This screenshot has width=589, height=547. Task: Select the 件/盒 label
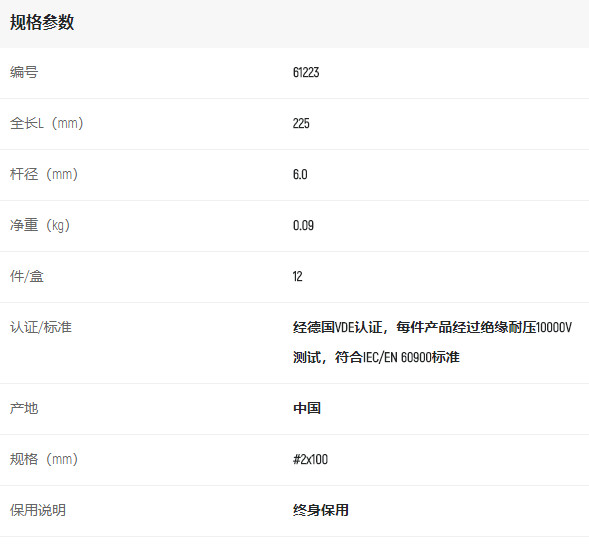tap(27, 277)
